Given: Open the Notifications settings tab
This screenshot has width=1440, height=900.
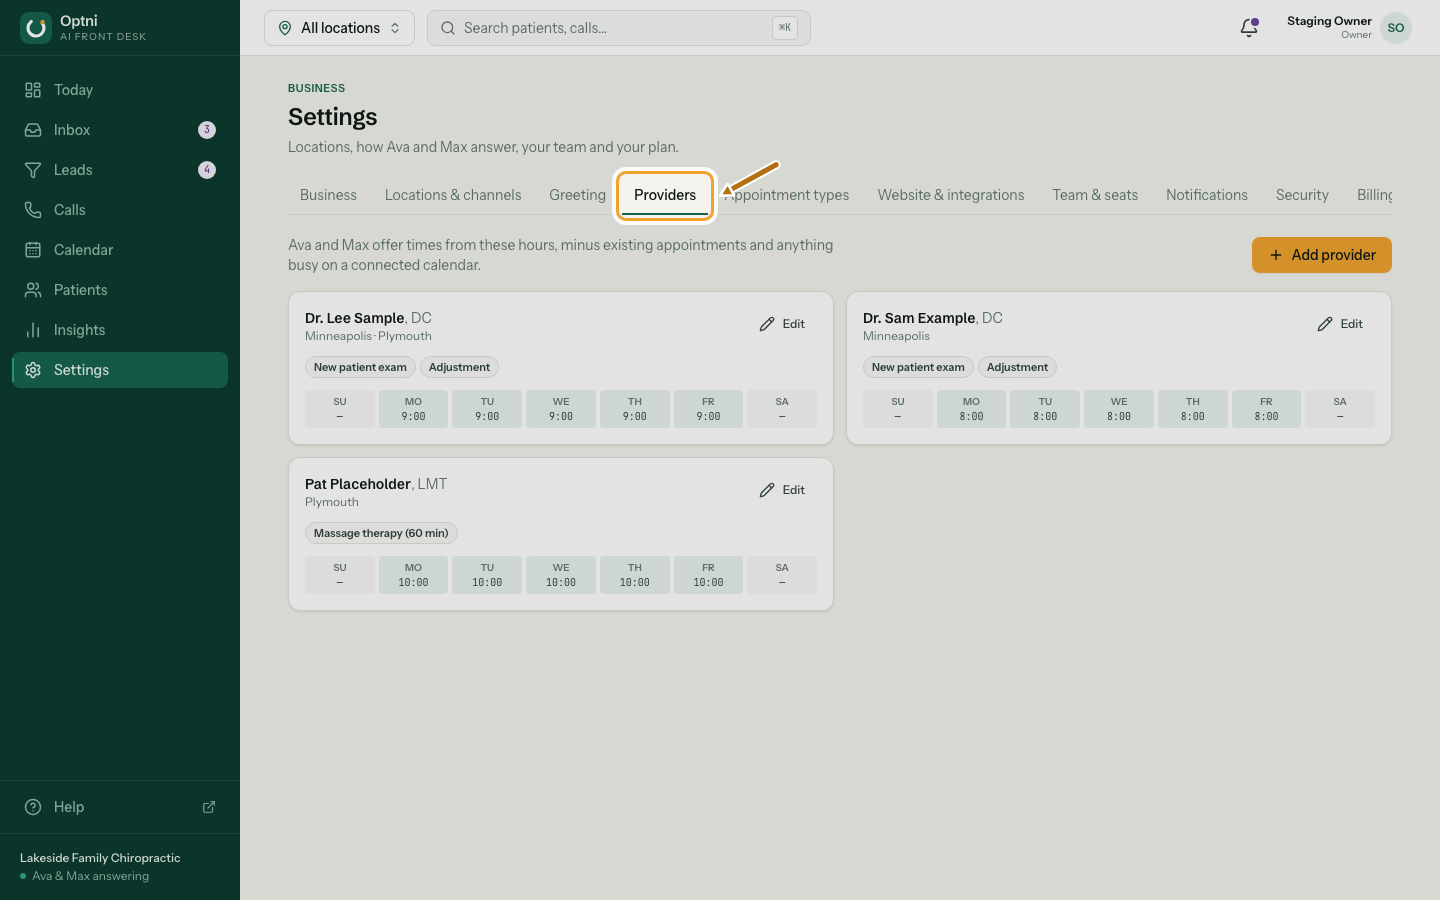Looking at the screenshot, I should point(1207,195).
